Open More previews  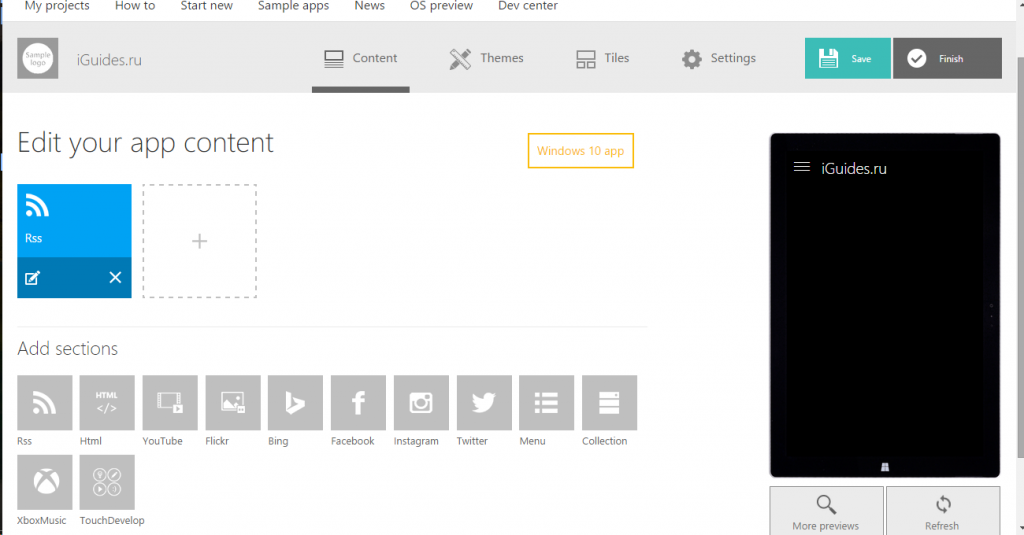(x=826, y=511)
